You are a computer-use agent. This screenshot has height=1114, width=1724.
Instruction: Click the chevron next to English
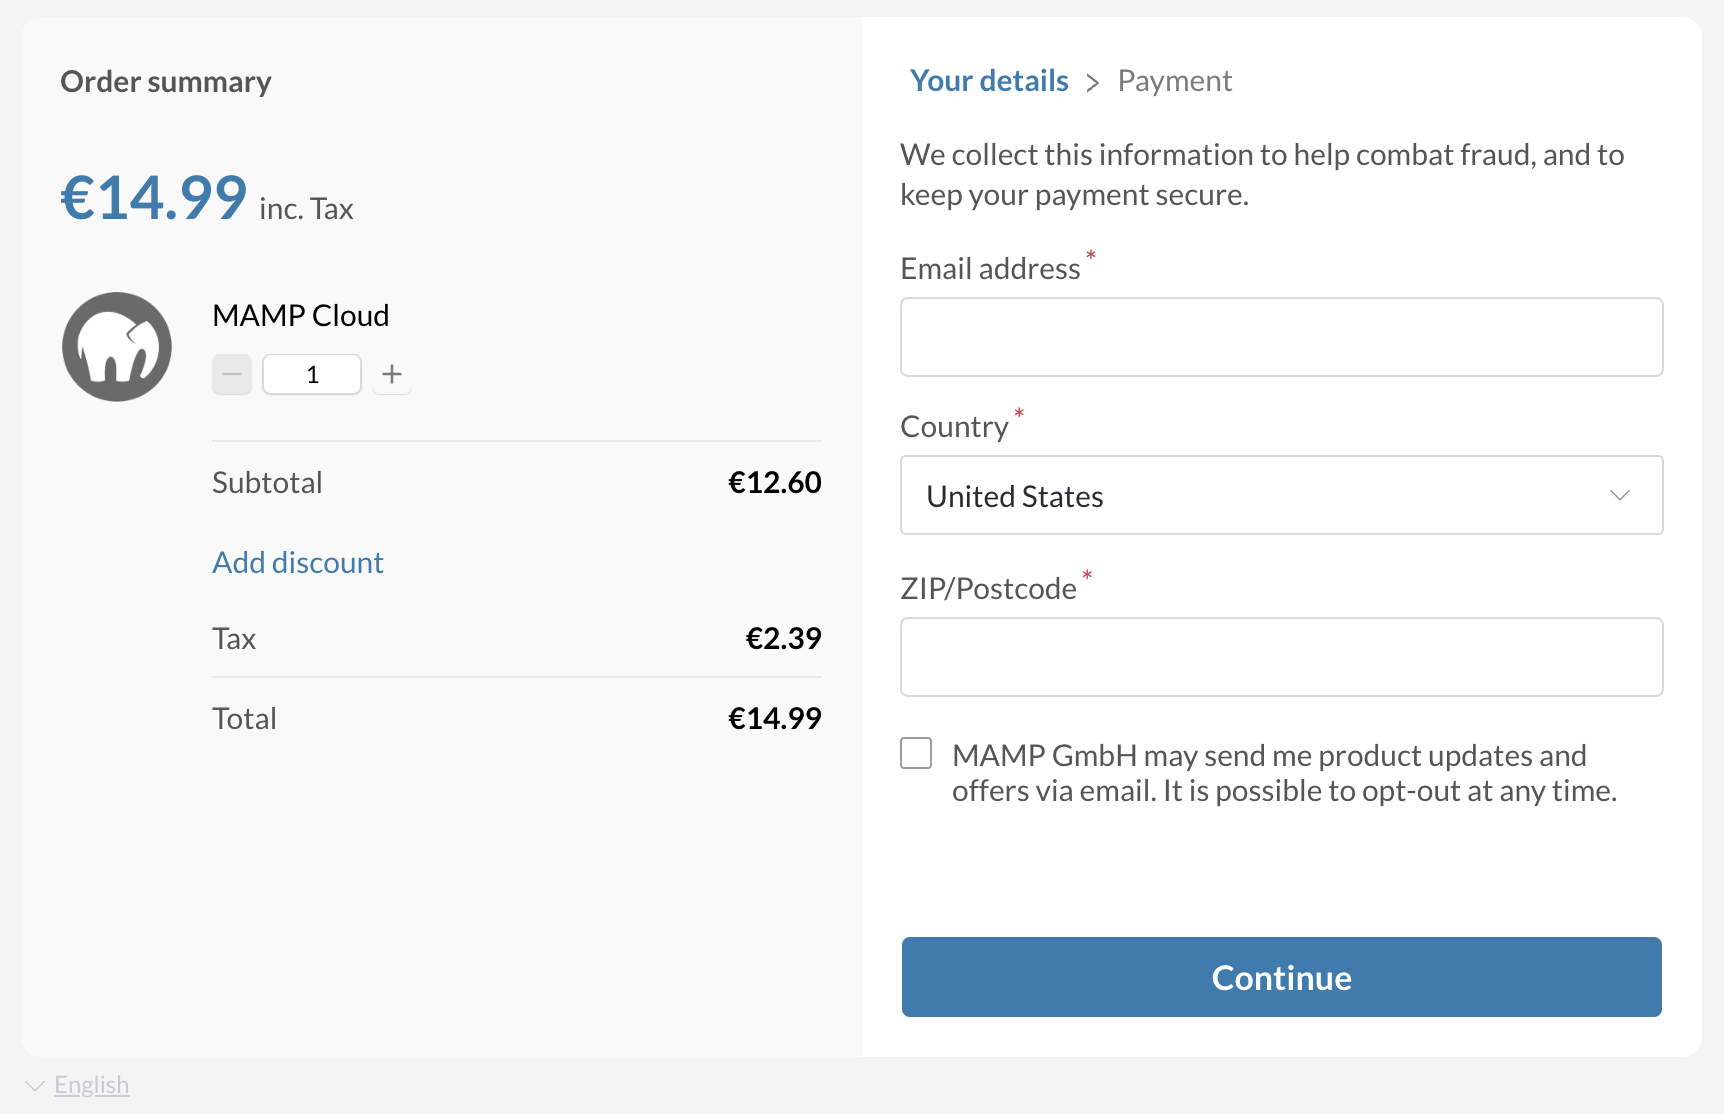pyautogui.click(x=36, y=1084)
